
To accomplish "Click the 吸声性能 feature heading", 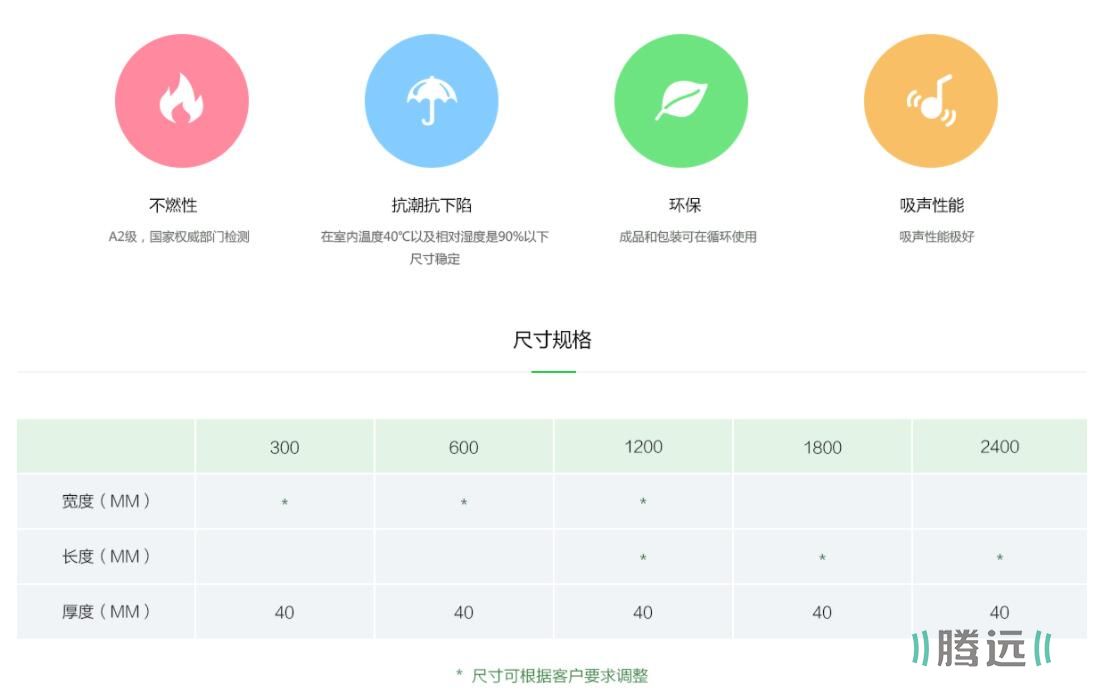I will coord(932,205).
